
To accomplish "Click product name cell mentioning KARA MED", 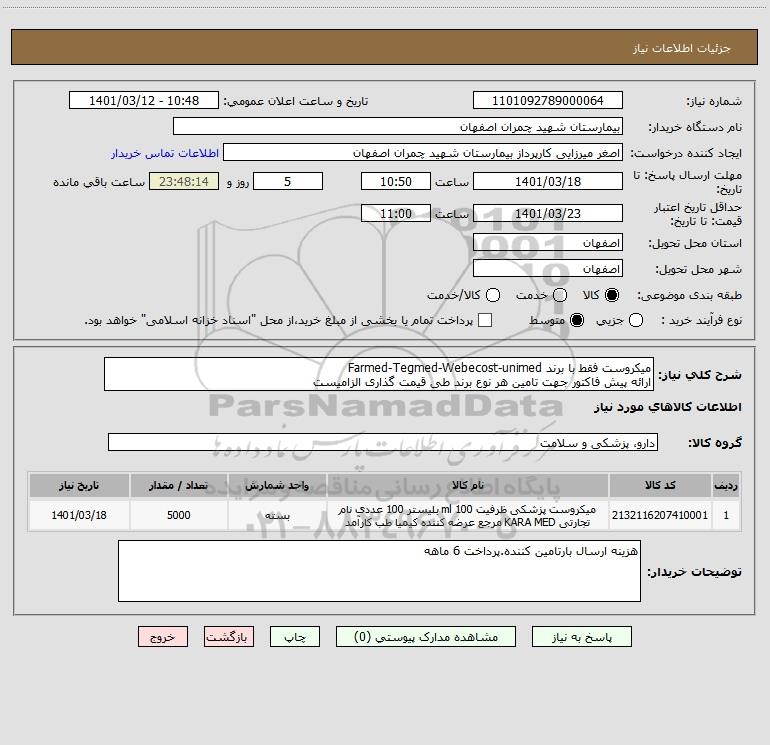I will pyautogui.click(x=468, y=515).
